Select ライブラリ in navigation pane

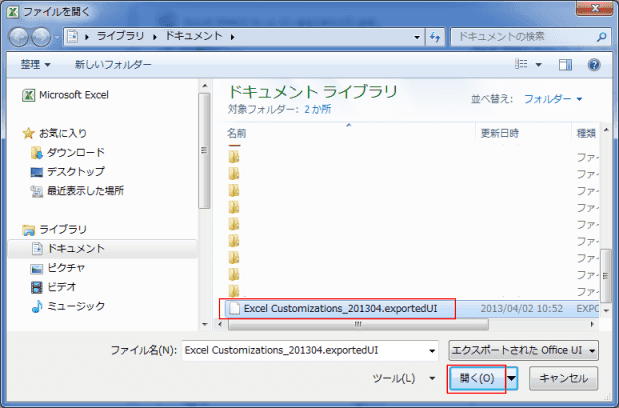point(54,229)
